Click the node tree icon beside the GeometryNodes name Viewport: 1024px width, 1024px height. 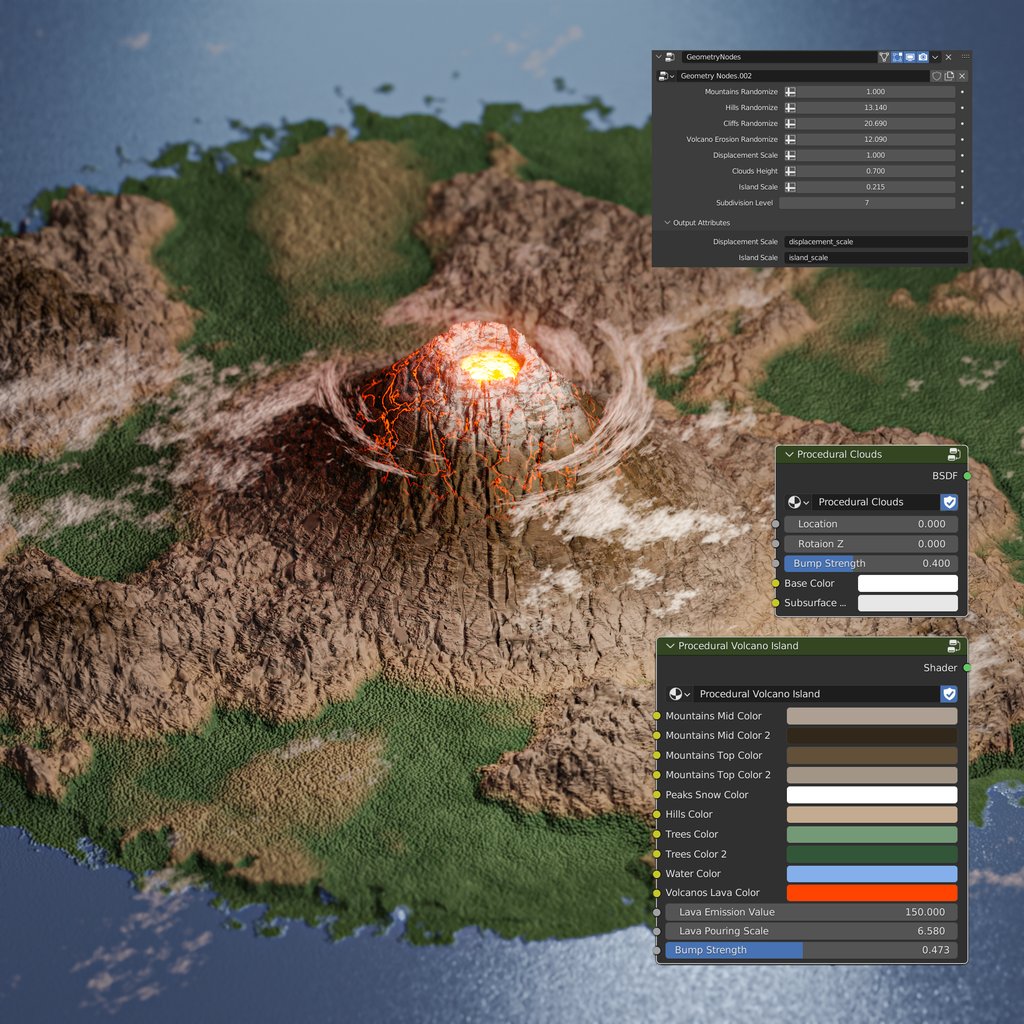(668, 57)
